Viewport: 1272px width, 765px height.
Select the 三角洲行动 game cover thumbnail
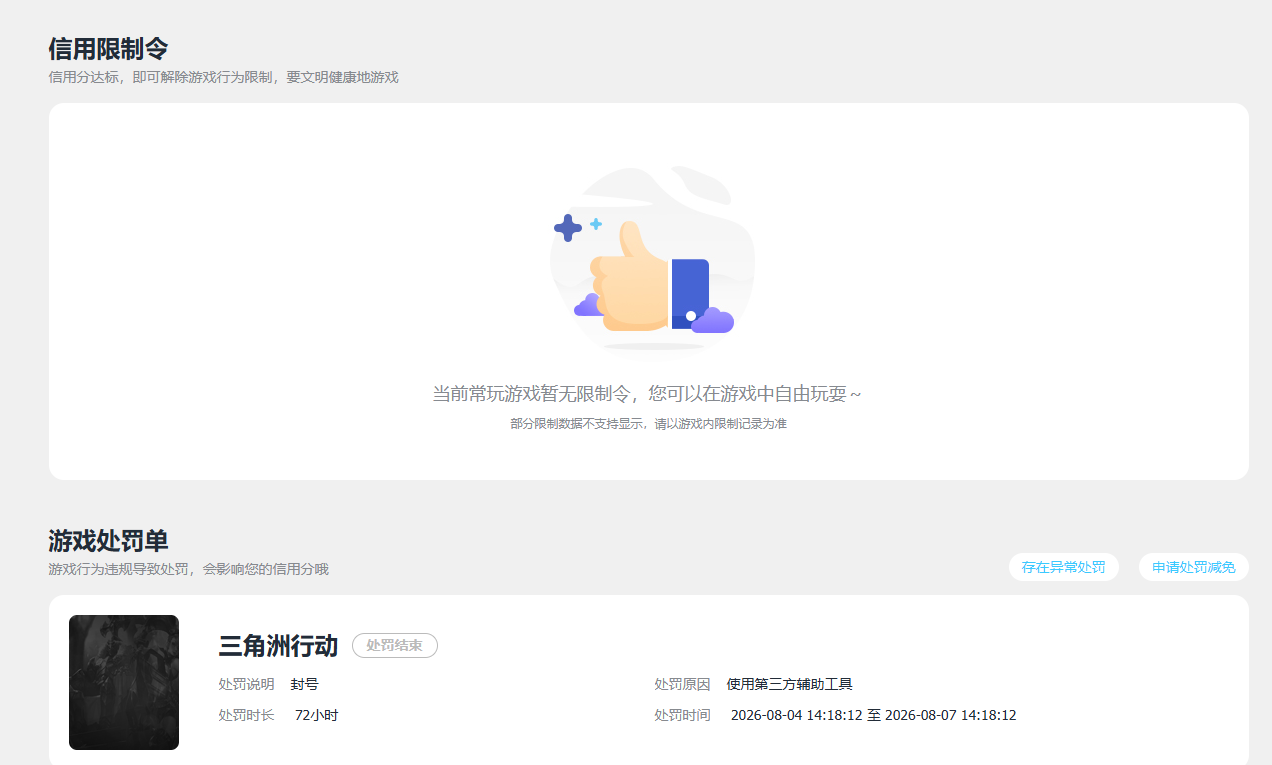(124, 682)
